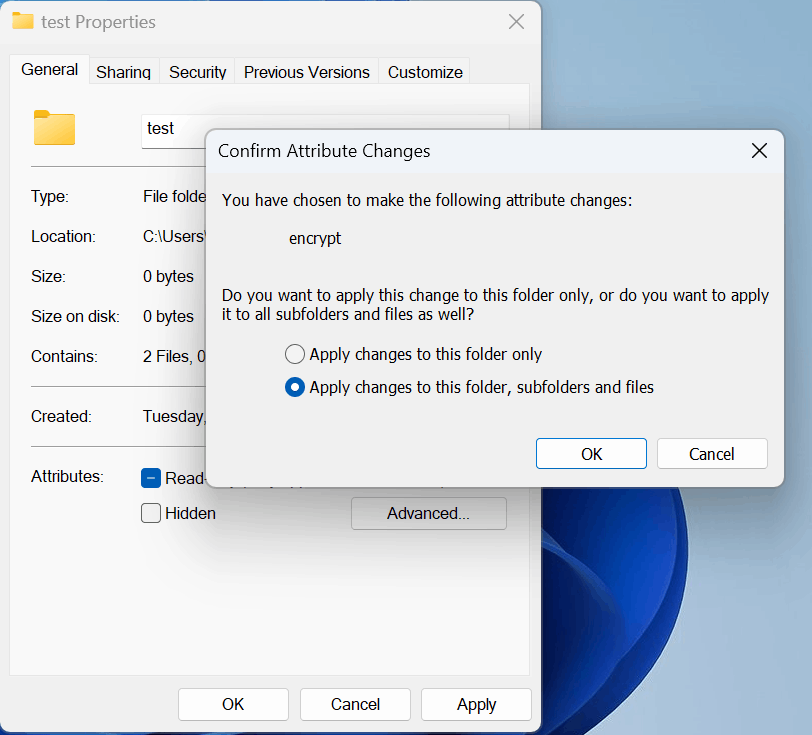This screenshot has height=735, width=812.
Task: Click the large folder icon in General tab
Action: pos(54,127)
